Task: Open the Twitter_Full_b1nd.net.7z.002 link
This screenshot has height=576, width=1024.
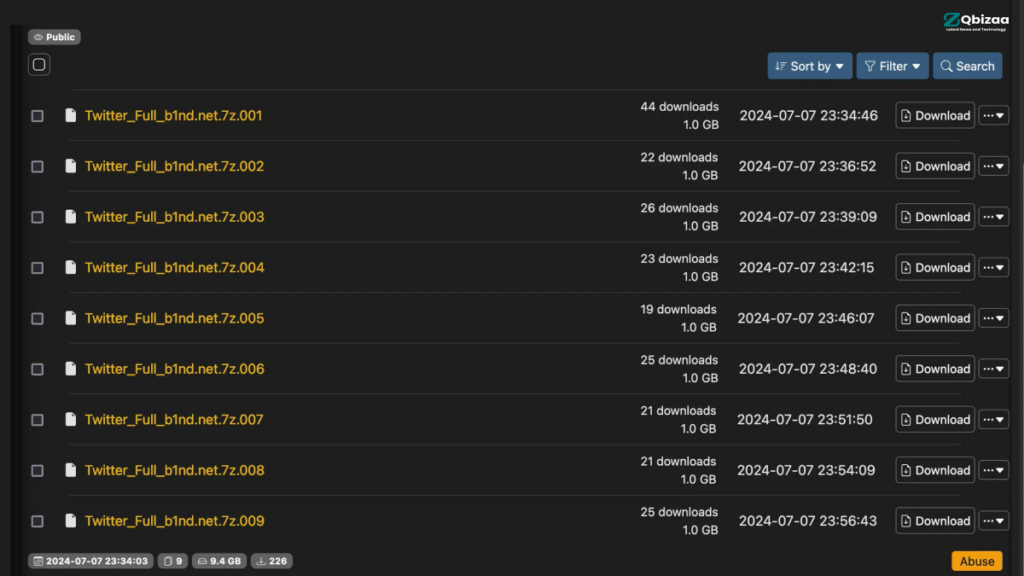Action: (x=174, y=166)
